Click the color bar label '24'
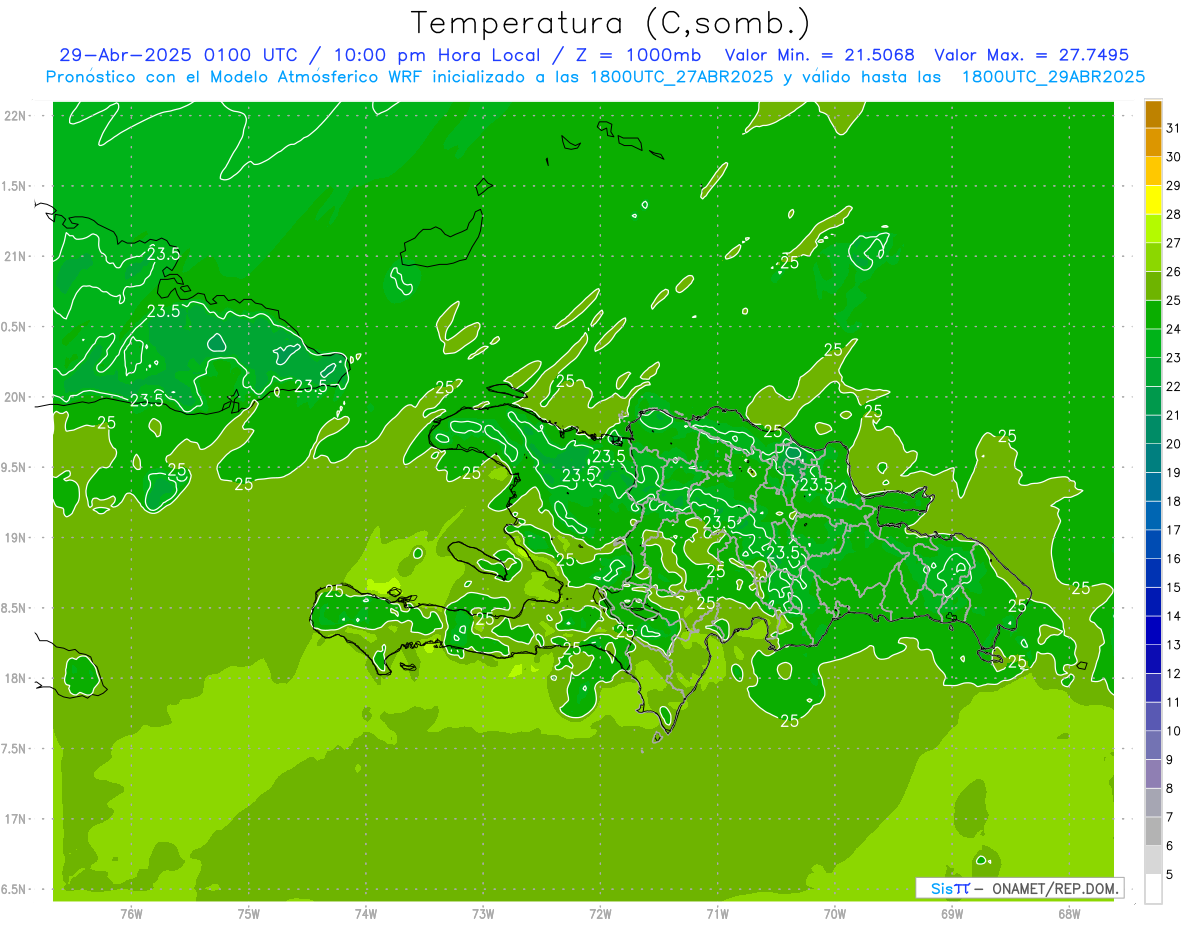Viewport: 1200px width, 927px height. tap(1174, 329)
